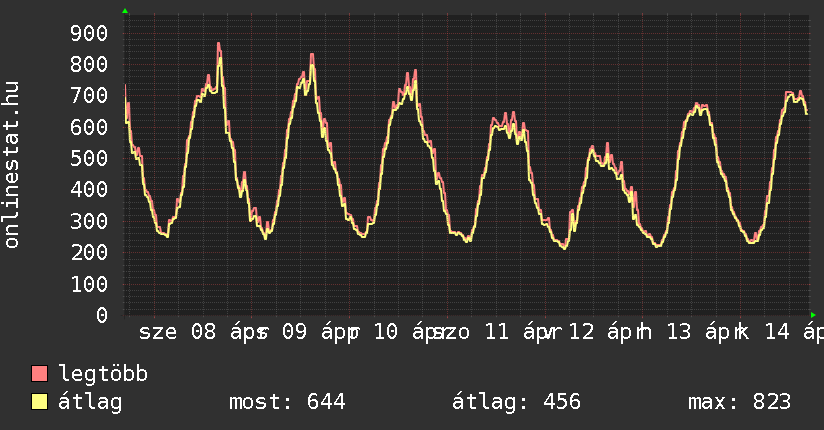The width and height of the screenshot is (824, 430).
Task: Click the red legtöbb legend swatch
Action: click(x=40, y=375)
